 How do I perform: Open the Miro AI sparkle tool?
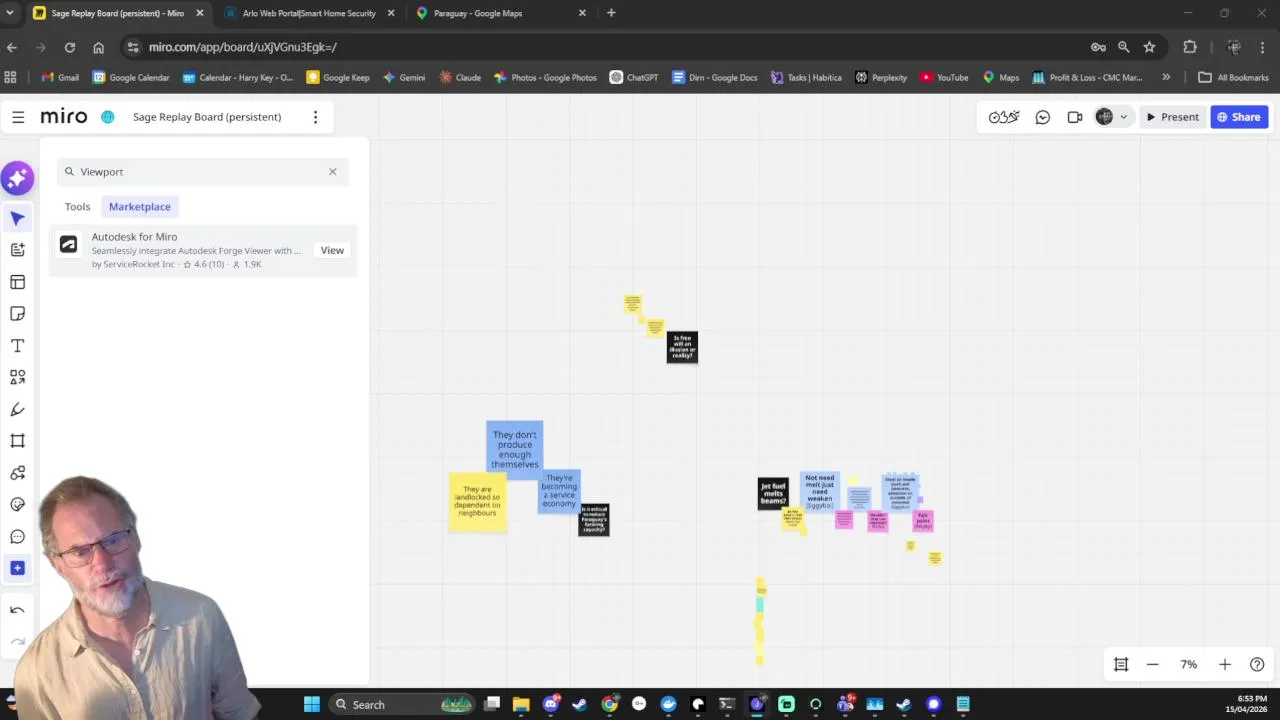click(x=17, y=179)
